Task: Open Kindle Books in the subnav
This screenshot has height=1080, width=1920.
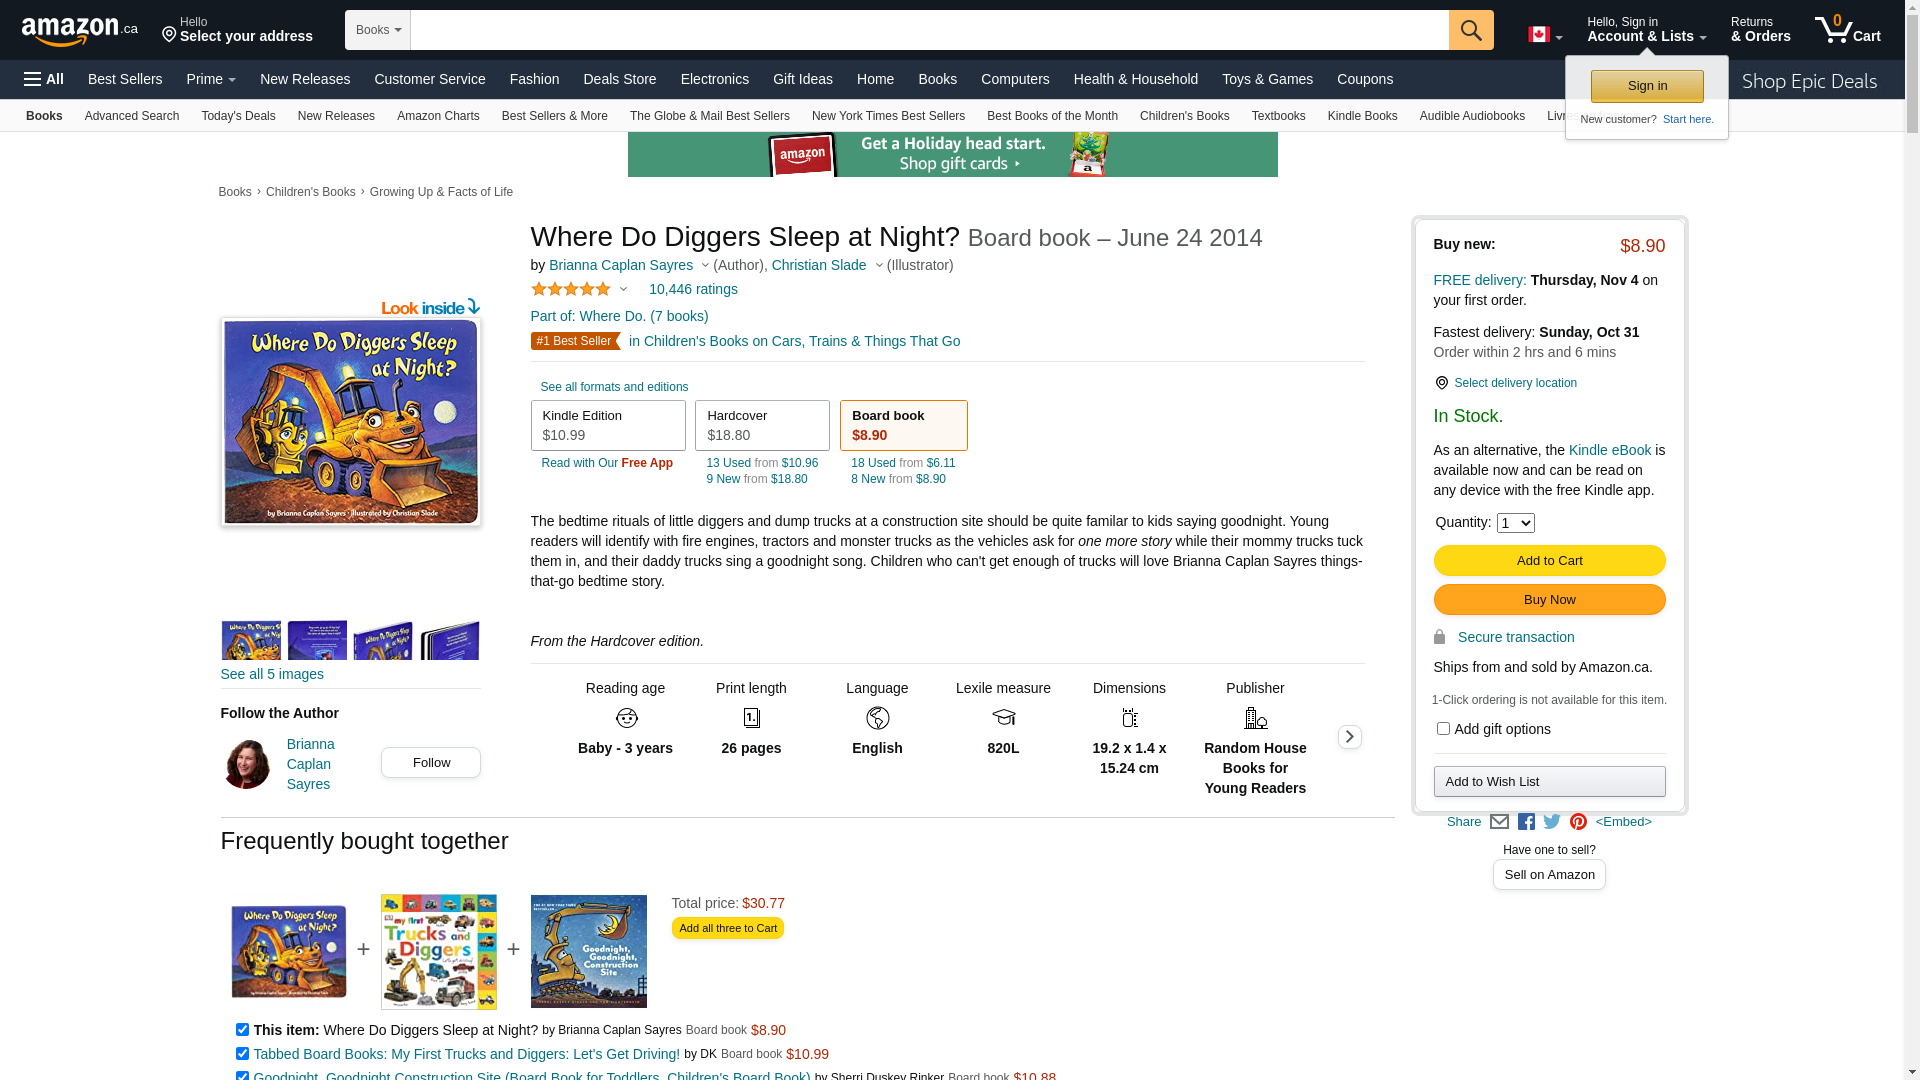Action: point(1362,116)
